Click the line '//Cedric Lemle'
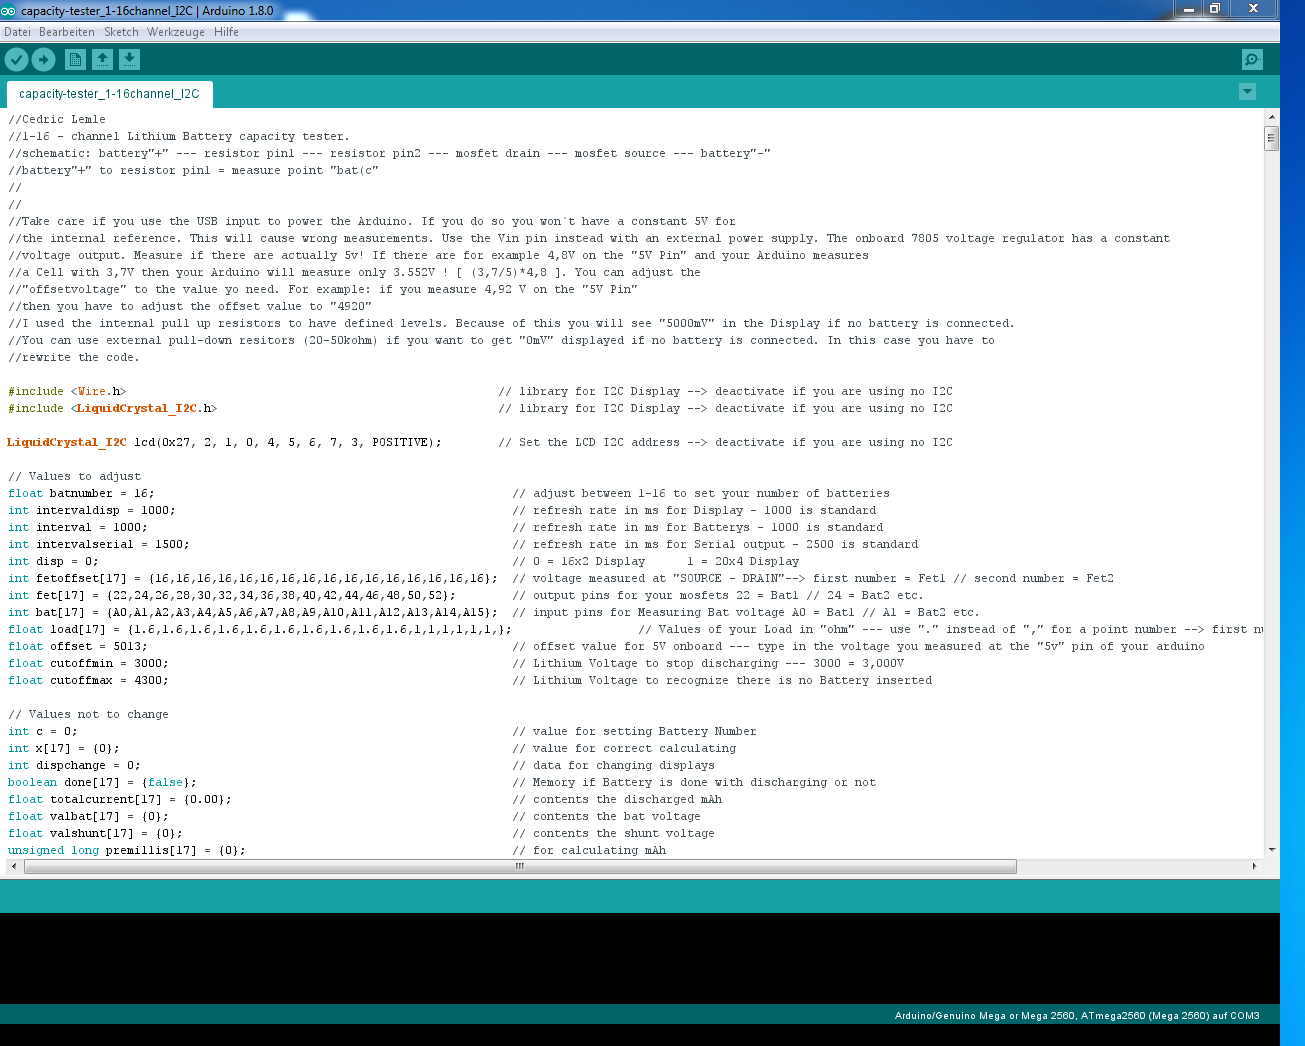Screen dimensions: 1305x1046 tap(57, 119)
